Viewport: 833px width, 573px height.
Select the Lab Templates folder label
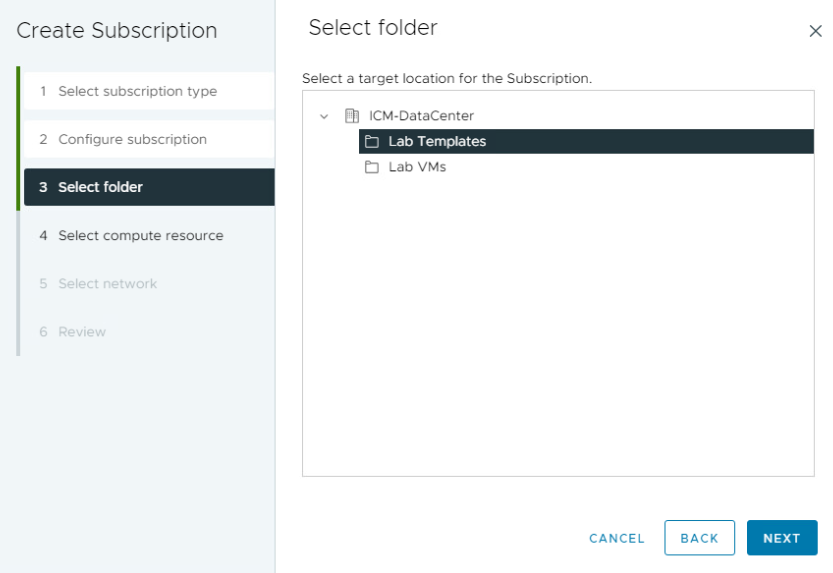437,142
